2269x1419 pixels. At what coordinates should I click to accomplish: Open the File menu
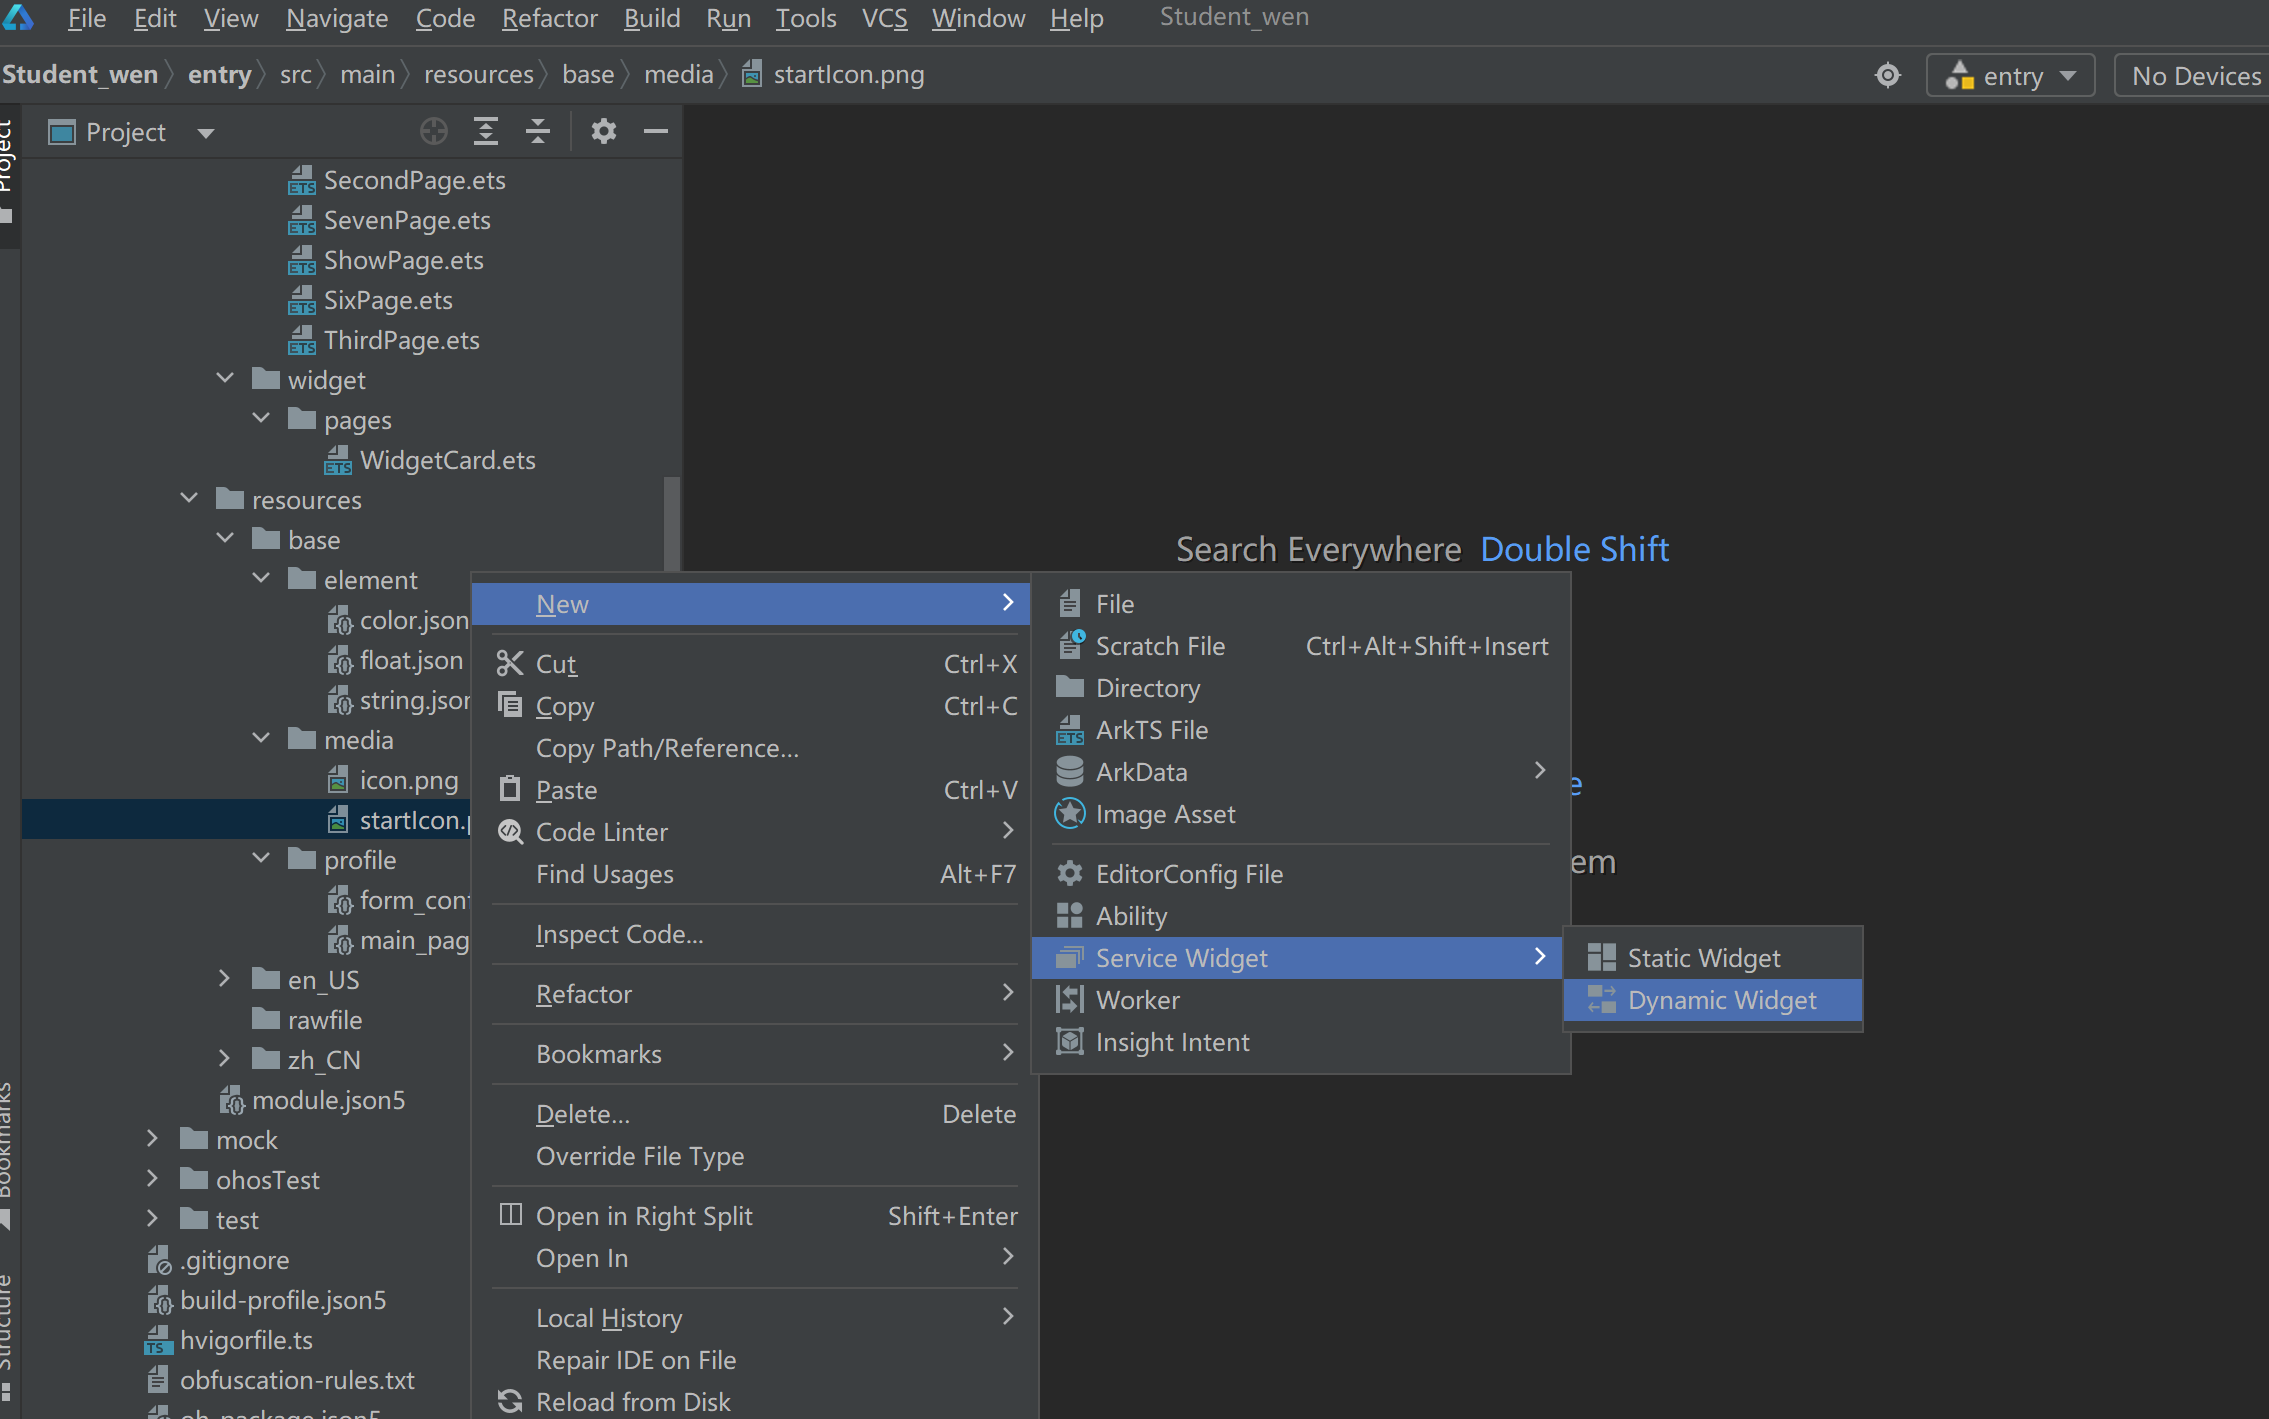tap(87, 18)
